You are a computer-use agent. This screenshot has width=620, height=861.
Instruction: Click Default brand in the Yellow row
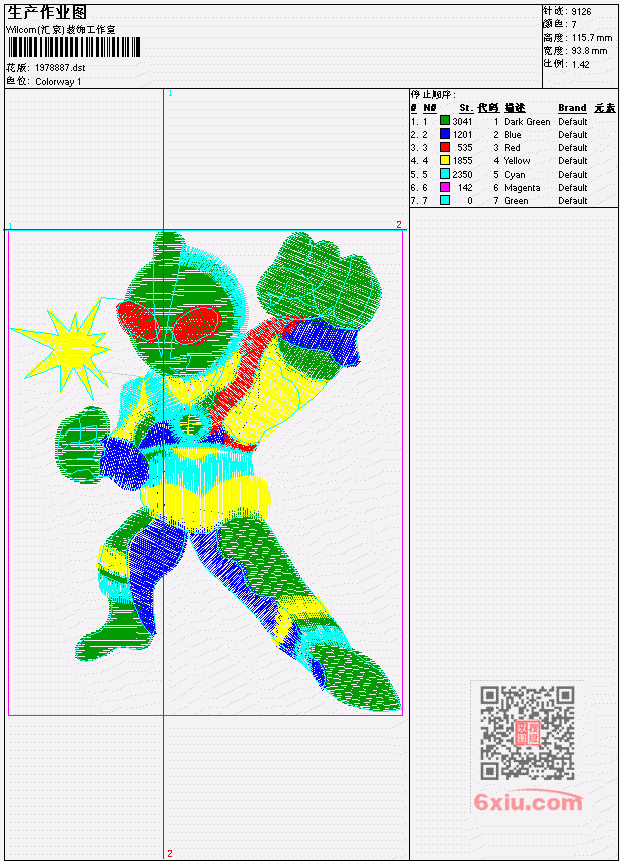pyautogui.click(x=573, y=161)
